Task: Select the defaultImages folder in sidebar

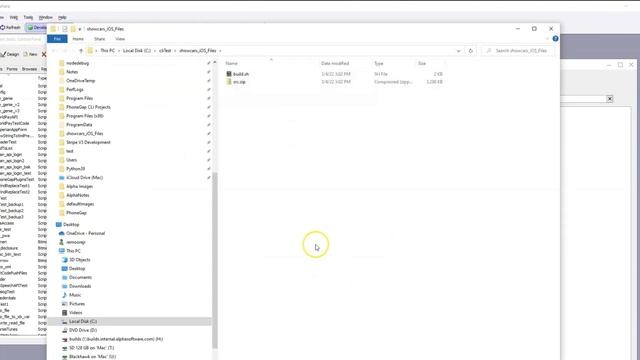Action: click(x=80, y=204)
